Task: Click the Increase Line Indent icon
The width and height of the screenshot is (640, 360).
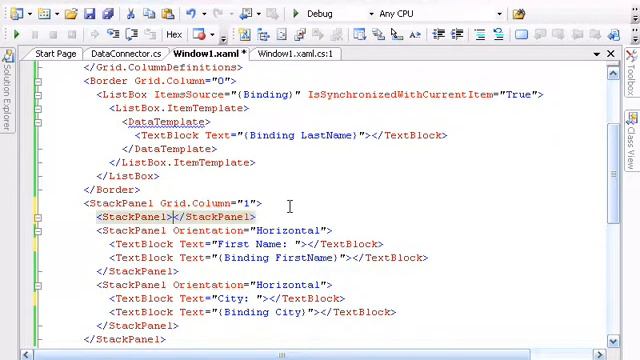Action: (x=457, y=34)
